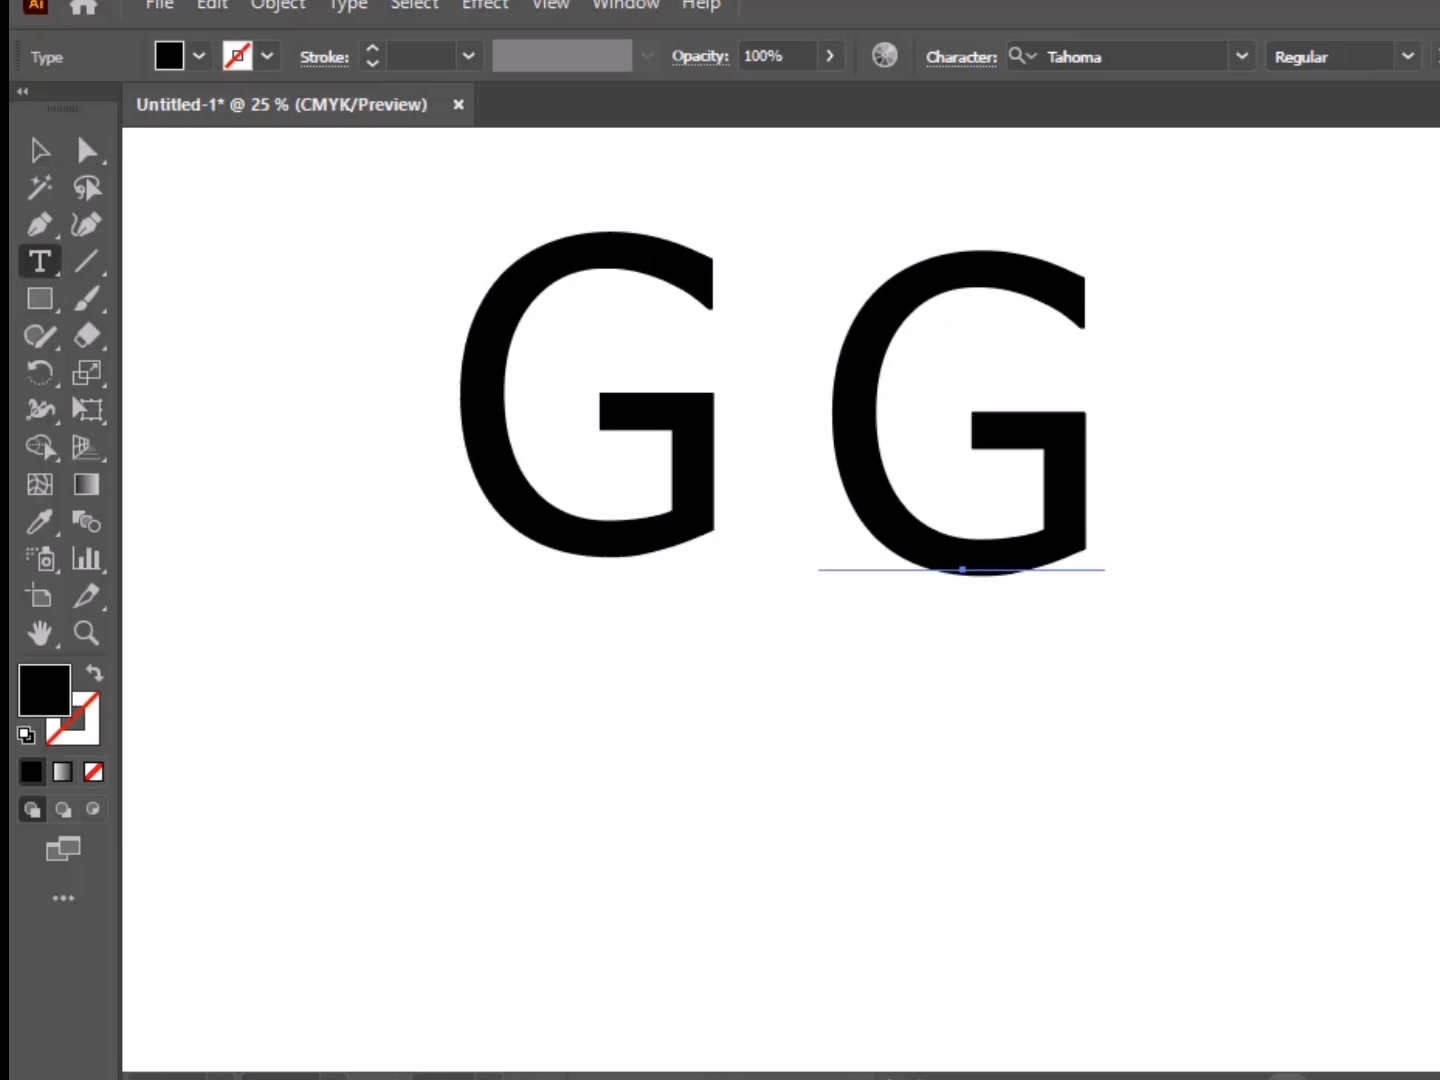Activate the Zoom tool
Viewport: 1440px width, 1080px height.
[87, 633]
